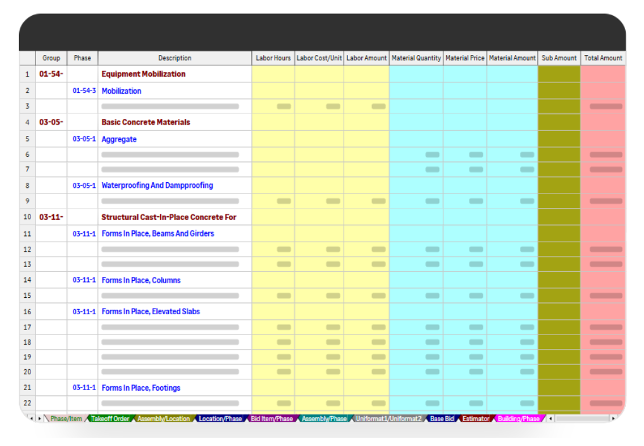This screenshot has width=644, height=446.
Task: Click the Labor Hours cell in row 9
Action: 273,201
